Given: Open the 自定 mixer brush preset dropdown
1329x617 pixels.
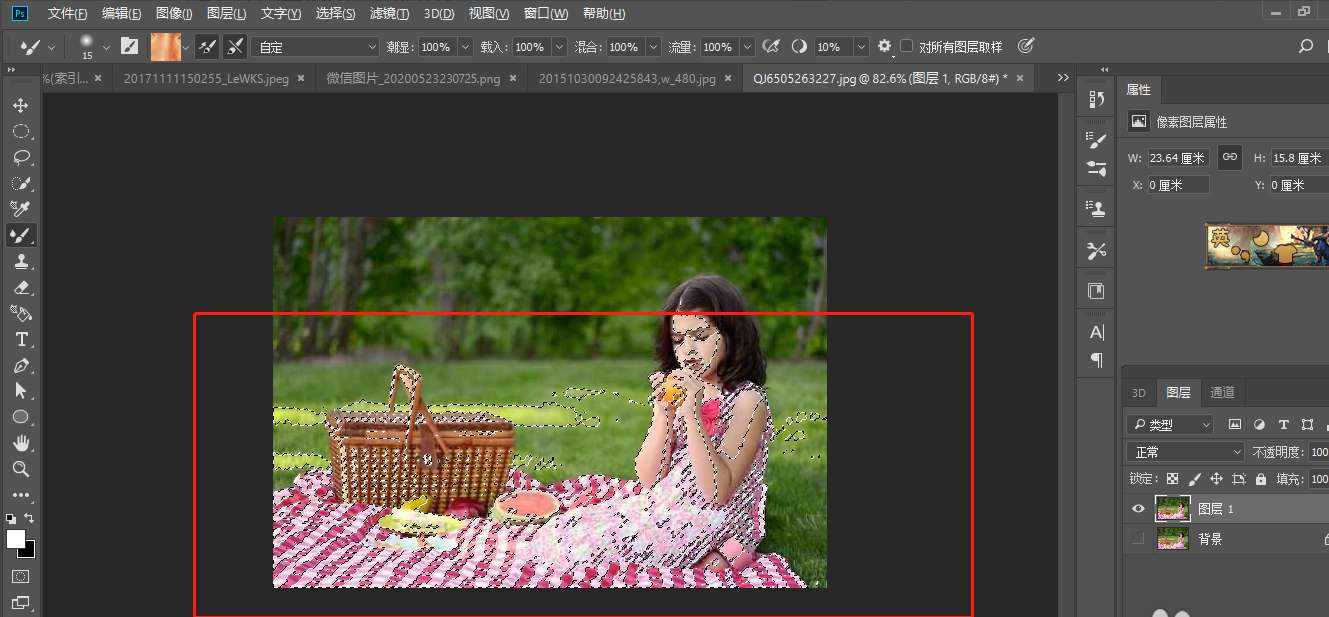Looking at the screenshot, I should (315, 47).
